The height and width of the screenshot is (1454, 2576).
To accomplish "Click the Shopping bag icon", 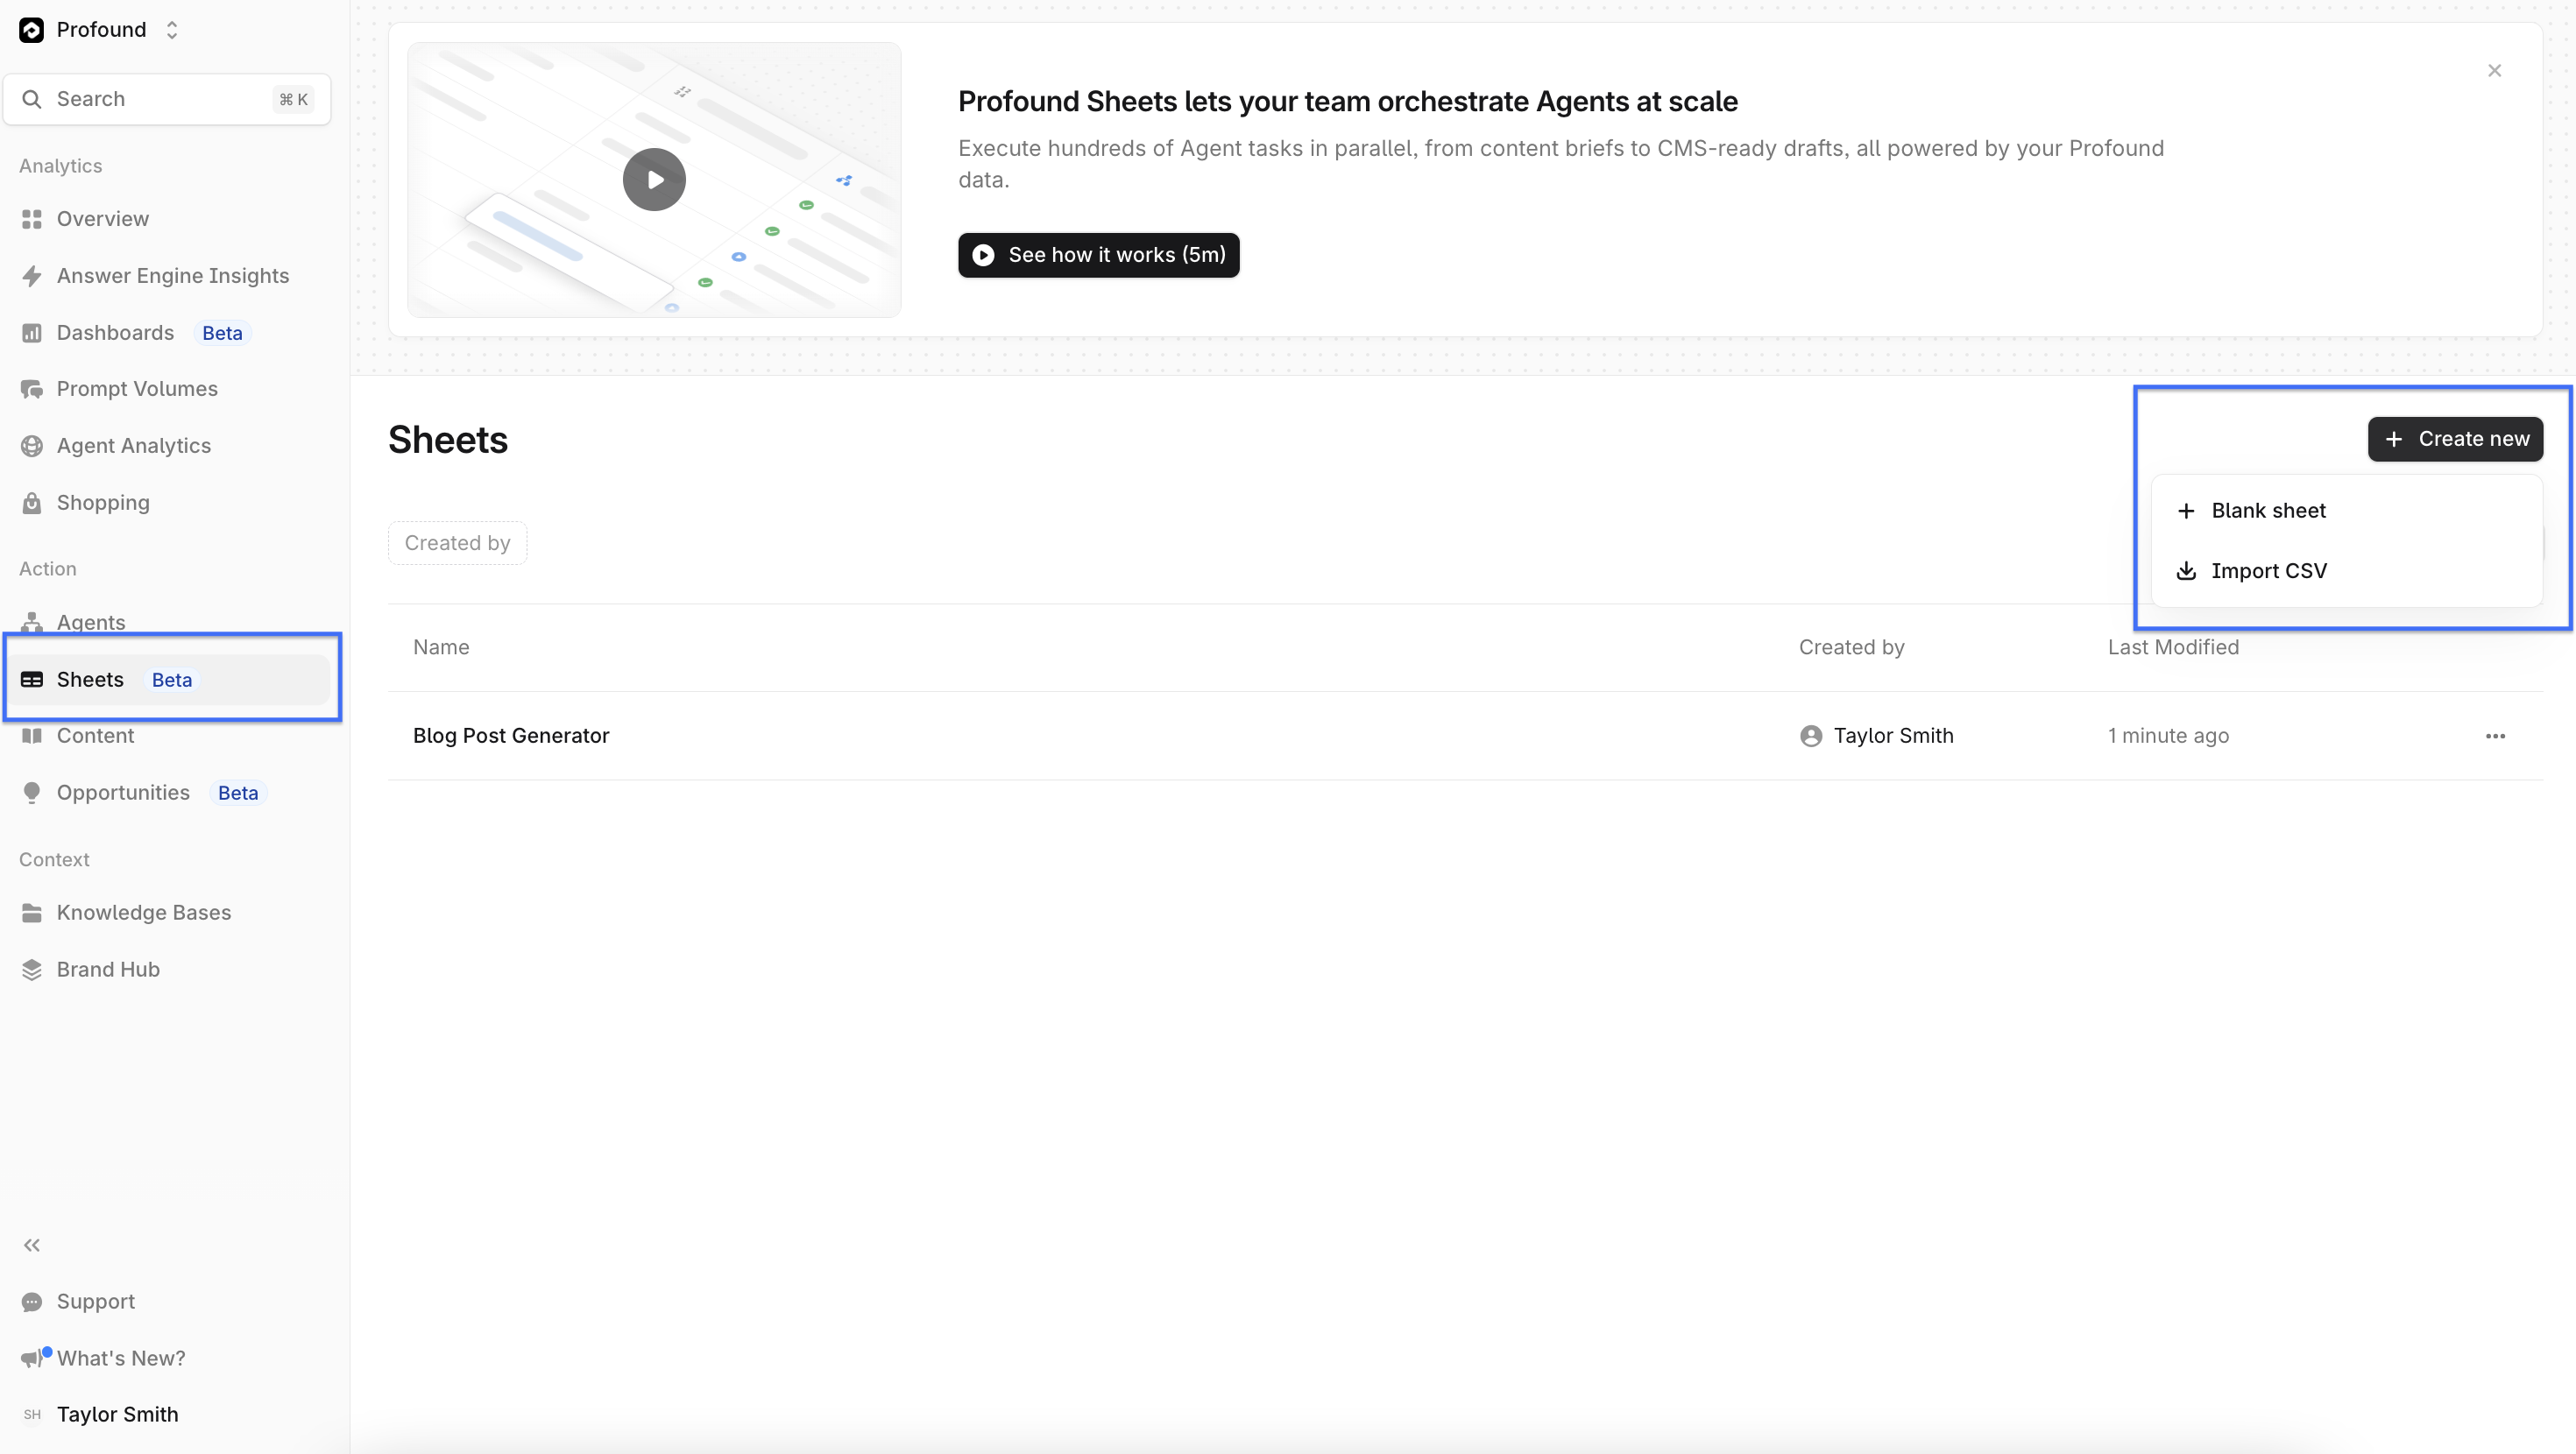I will [32, 503].
